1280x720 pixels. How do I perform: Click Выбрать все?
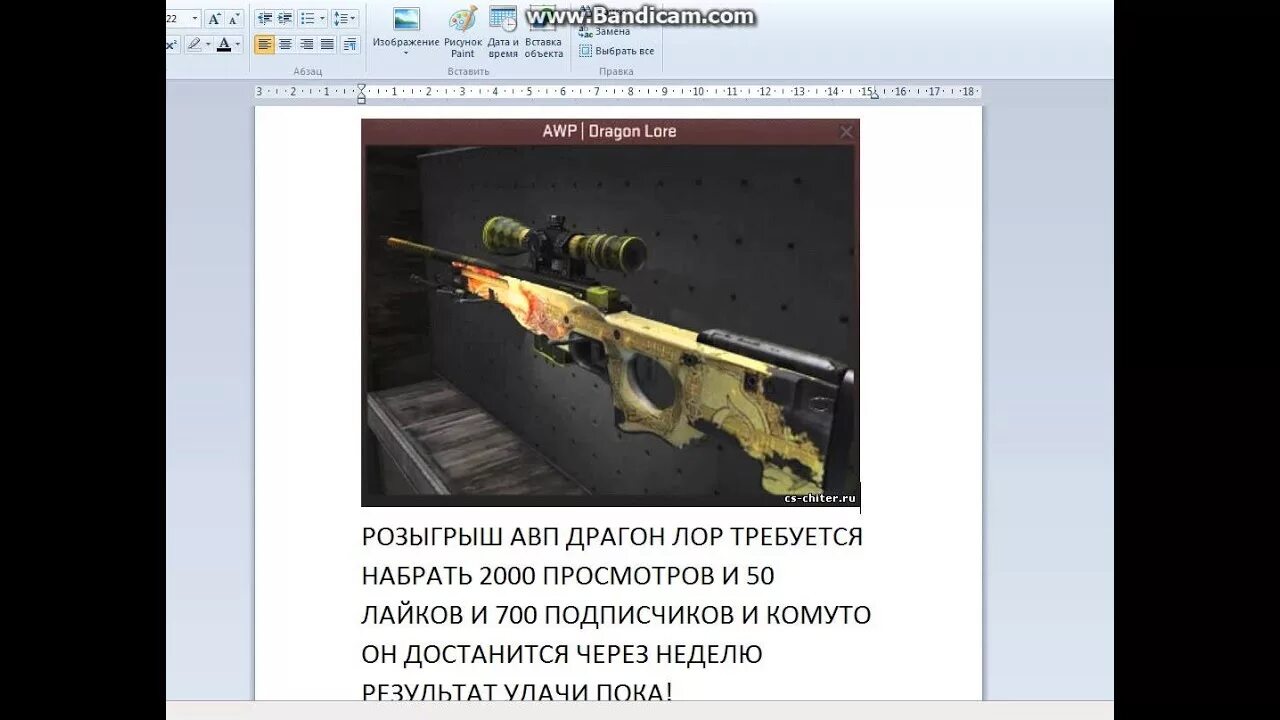(617, 50)
